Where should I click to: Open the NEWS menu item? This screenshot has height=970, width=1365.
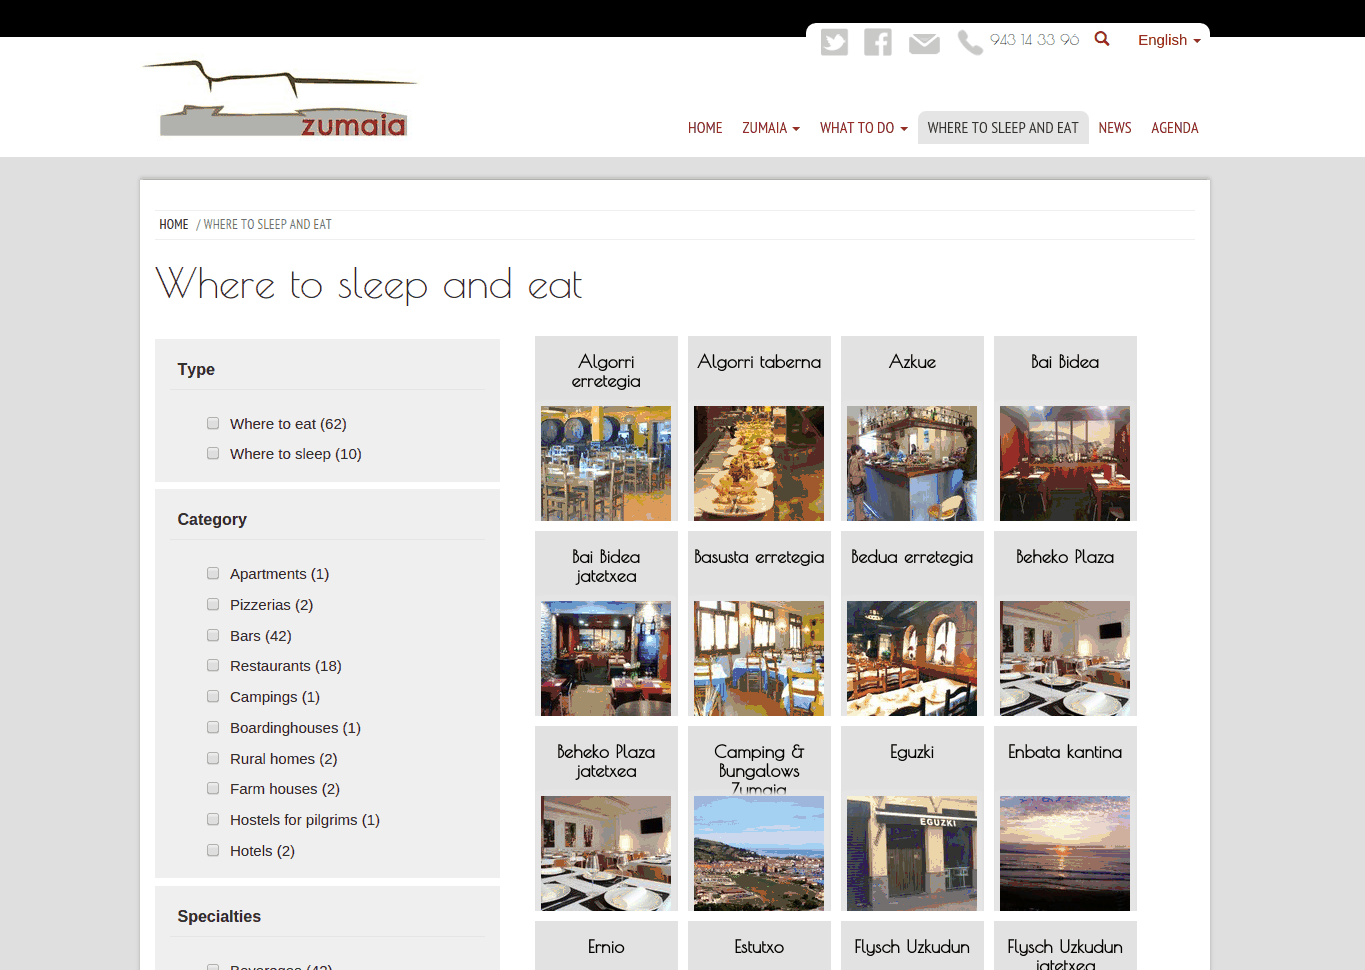[x=1115, y=128]
